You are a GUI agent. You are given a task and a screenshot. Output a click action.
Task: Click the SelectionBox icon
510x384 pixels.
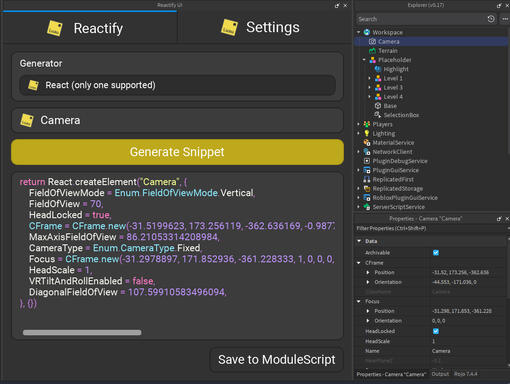(378, 115)
